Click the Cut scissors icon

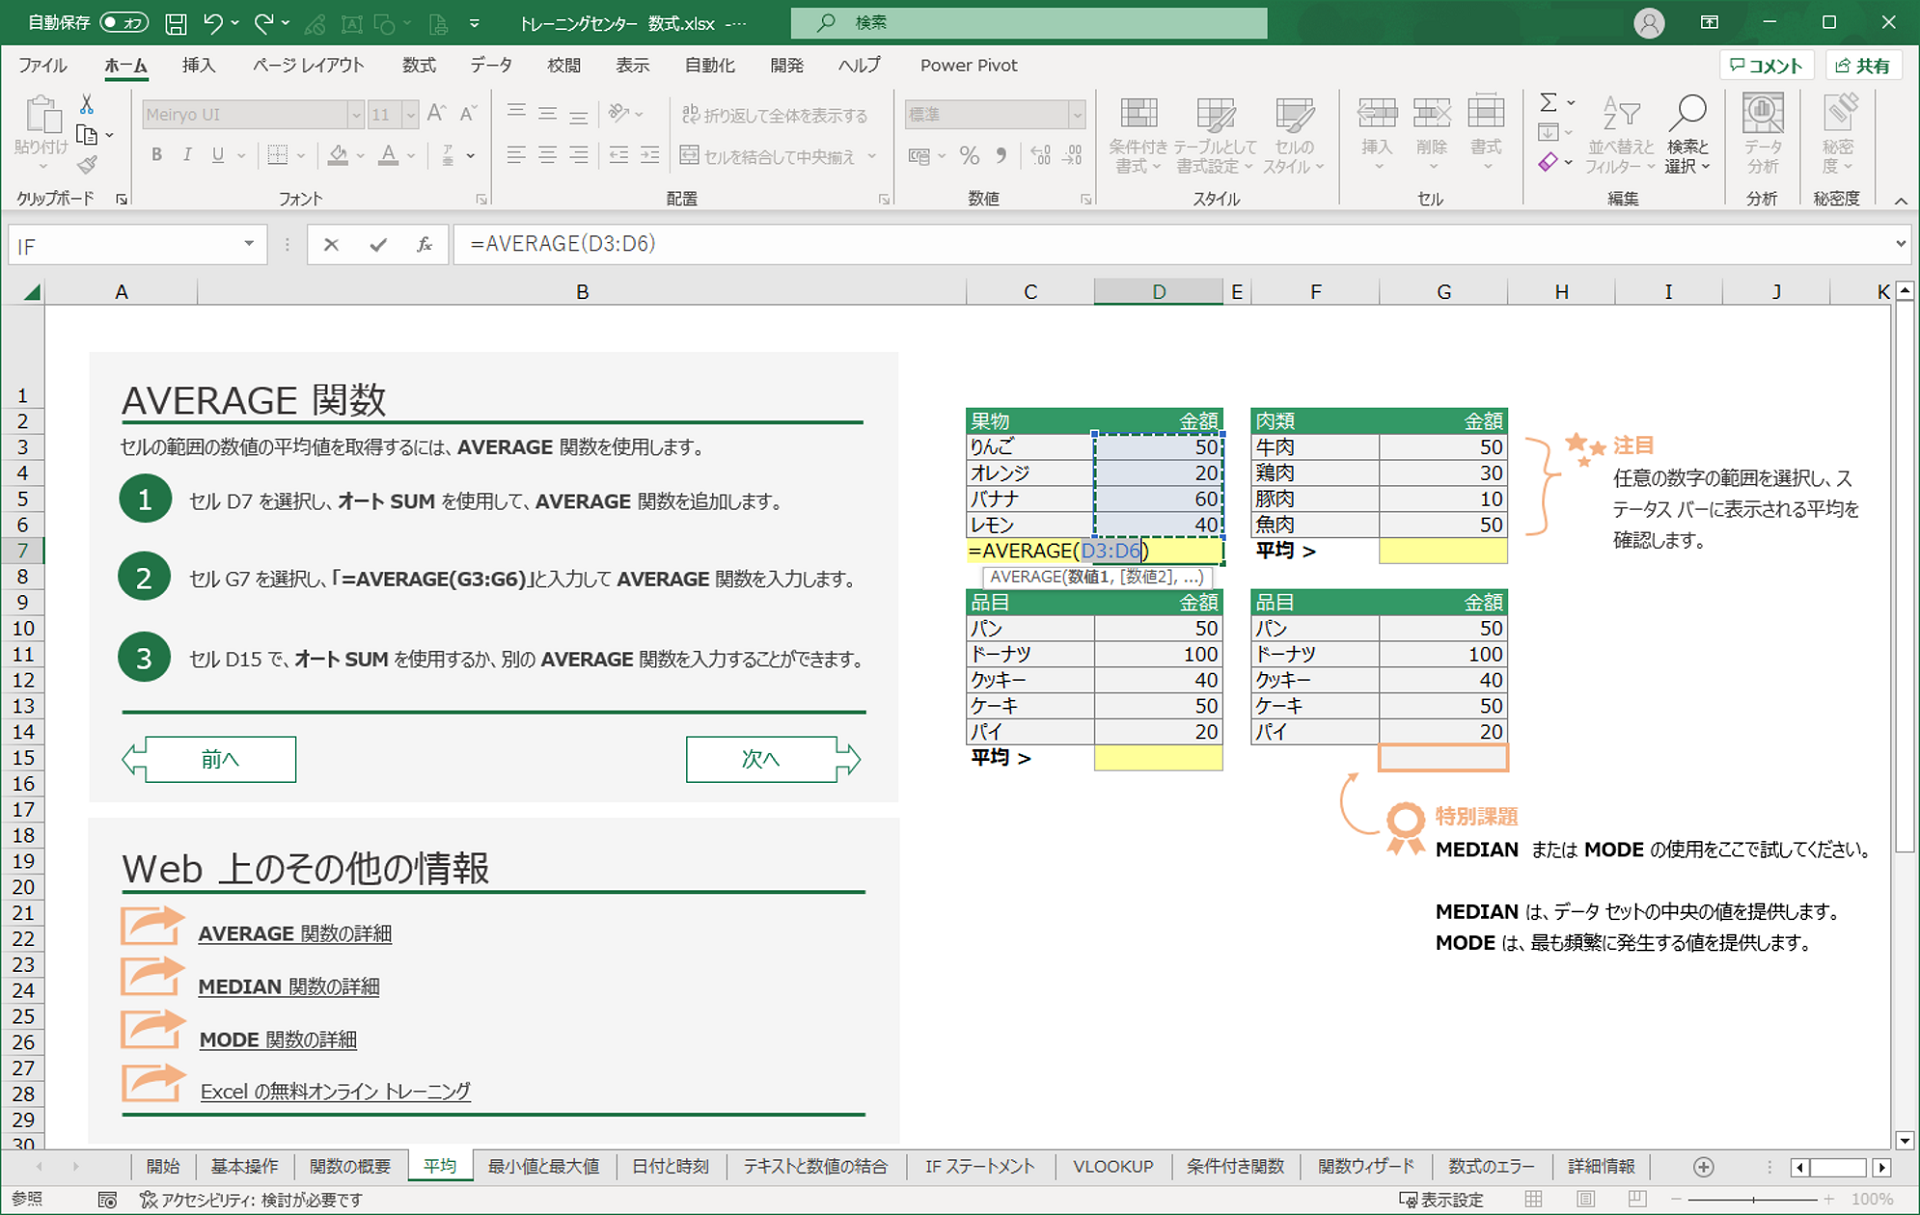coord(87,104)
